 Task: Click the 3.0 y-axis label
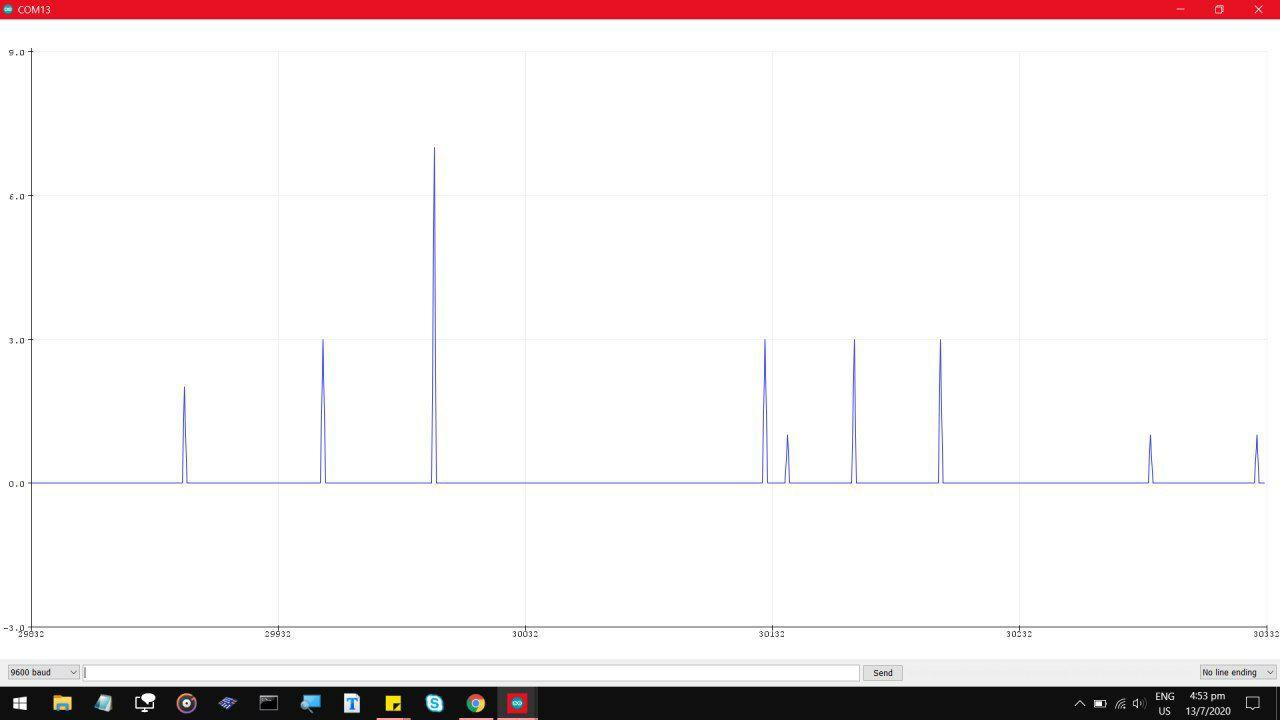click(16, 340)
